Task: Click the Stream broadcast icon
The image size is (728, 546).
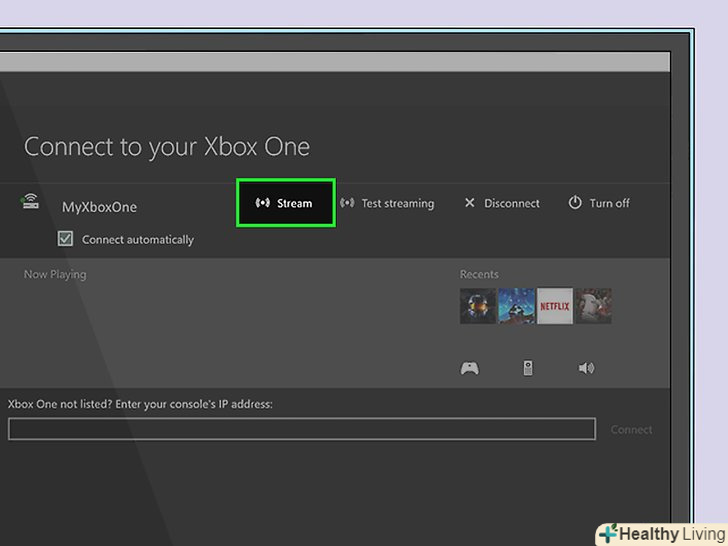Action: click(263, 203)
